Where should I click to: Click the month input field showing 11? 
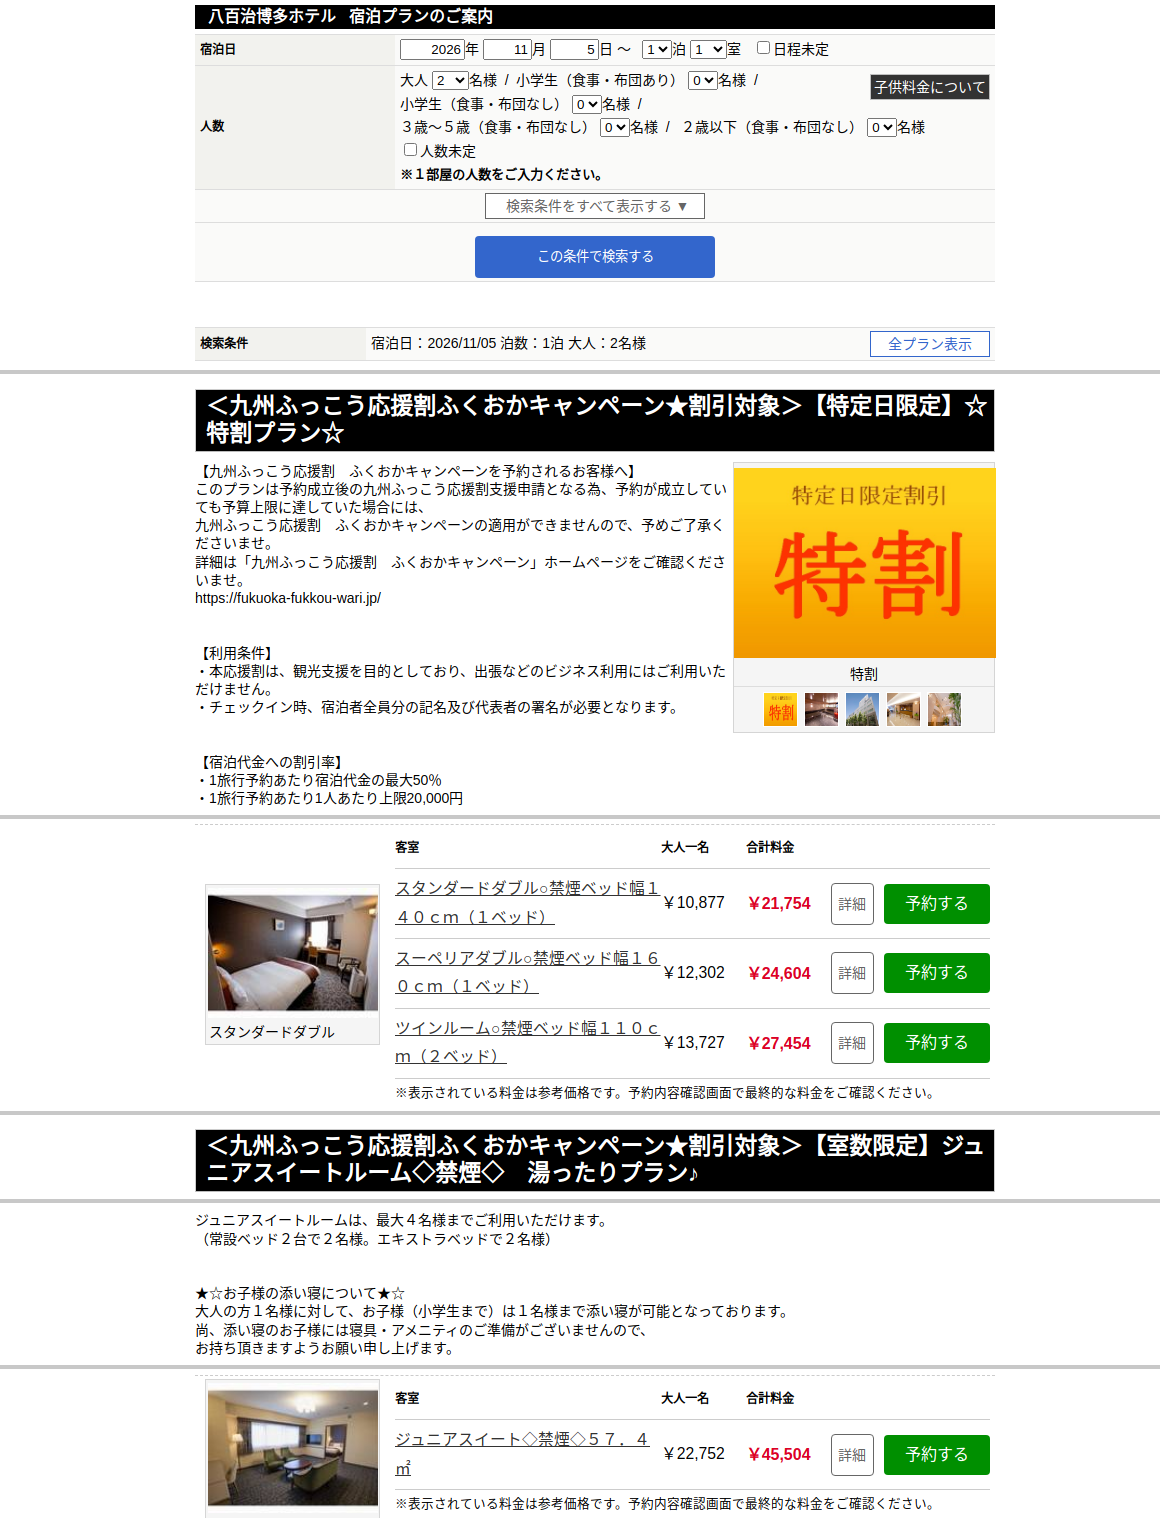click(507, 49)
